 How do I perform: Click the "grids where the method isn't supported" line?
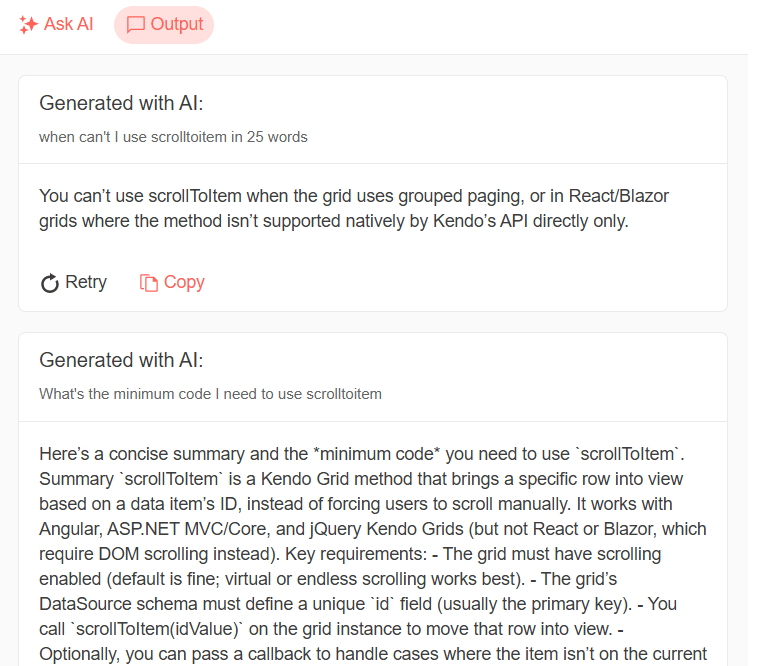coord(333,221)
